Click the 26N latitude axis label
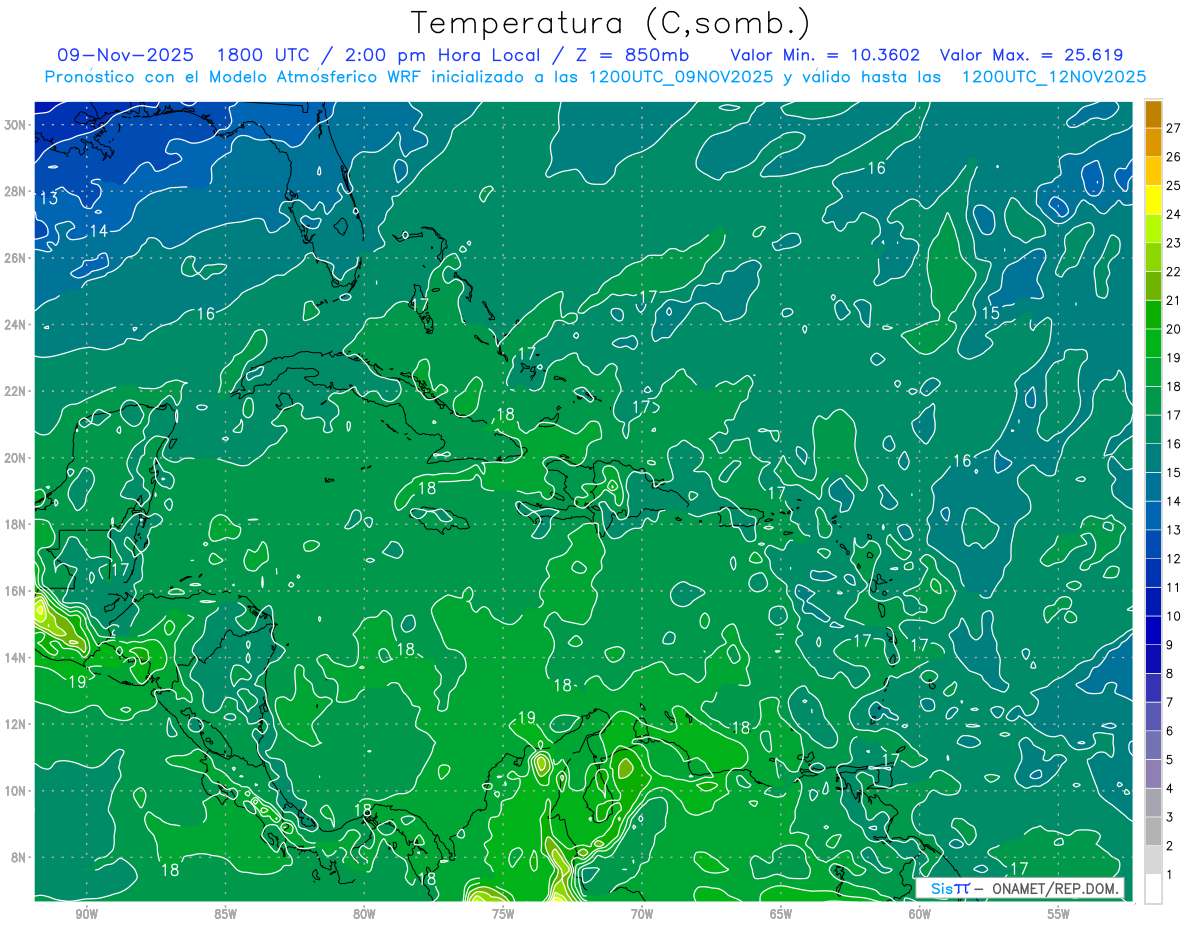1200x927 pixels. coord(15,258)
